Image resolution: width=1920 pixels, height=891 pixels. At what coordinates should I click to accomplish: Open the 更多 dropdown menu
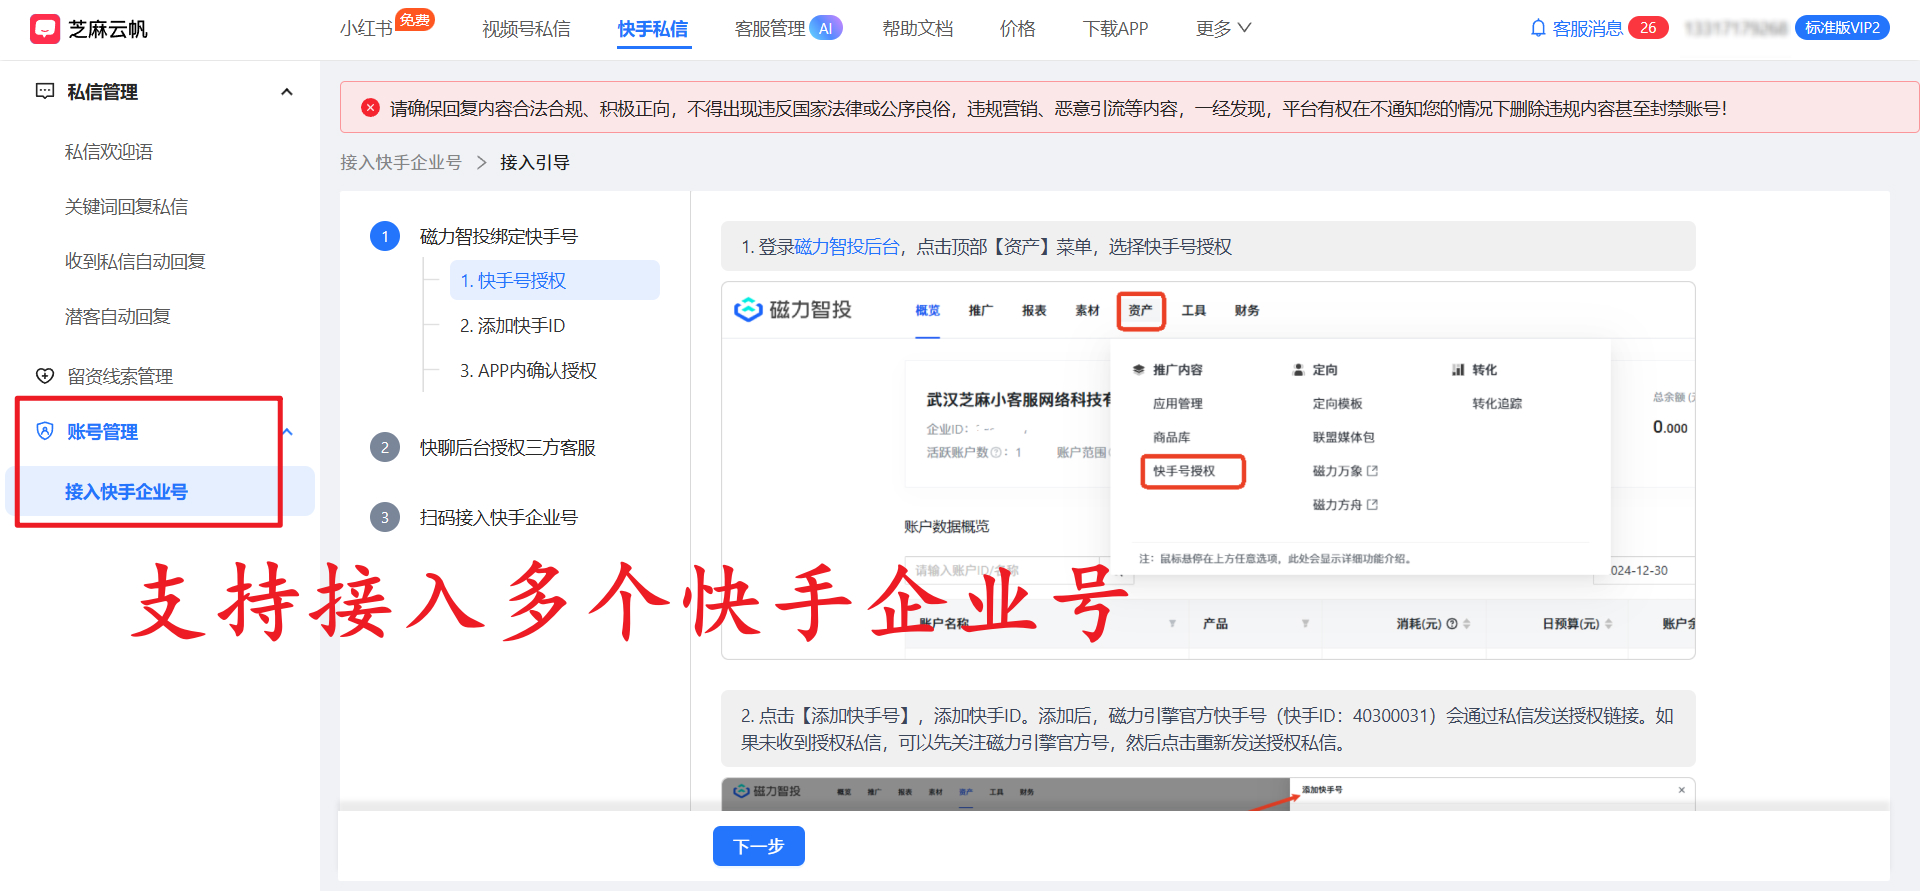1223,29
